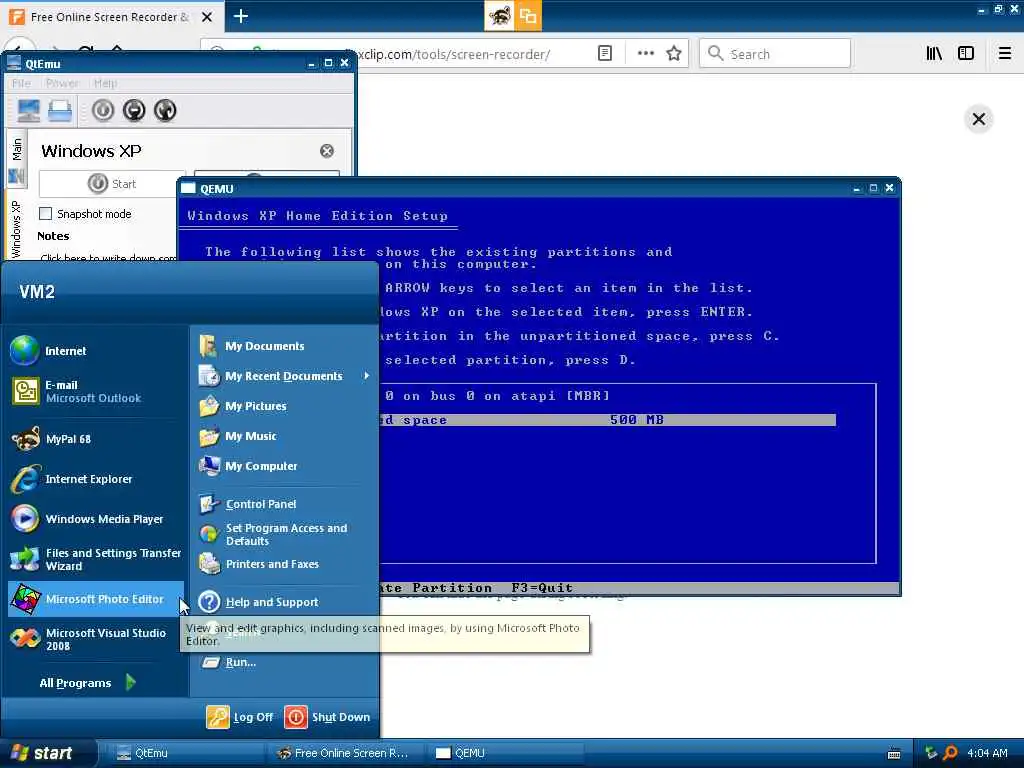The width and height of the screenshot is (1024, 768).
Task: Click the browser address bar URL
Action: (x=454, y=54)
